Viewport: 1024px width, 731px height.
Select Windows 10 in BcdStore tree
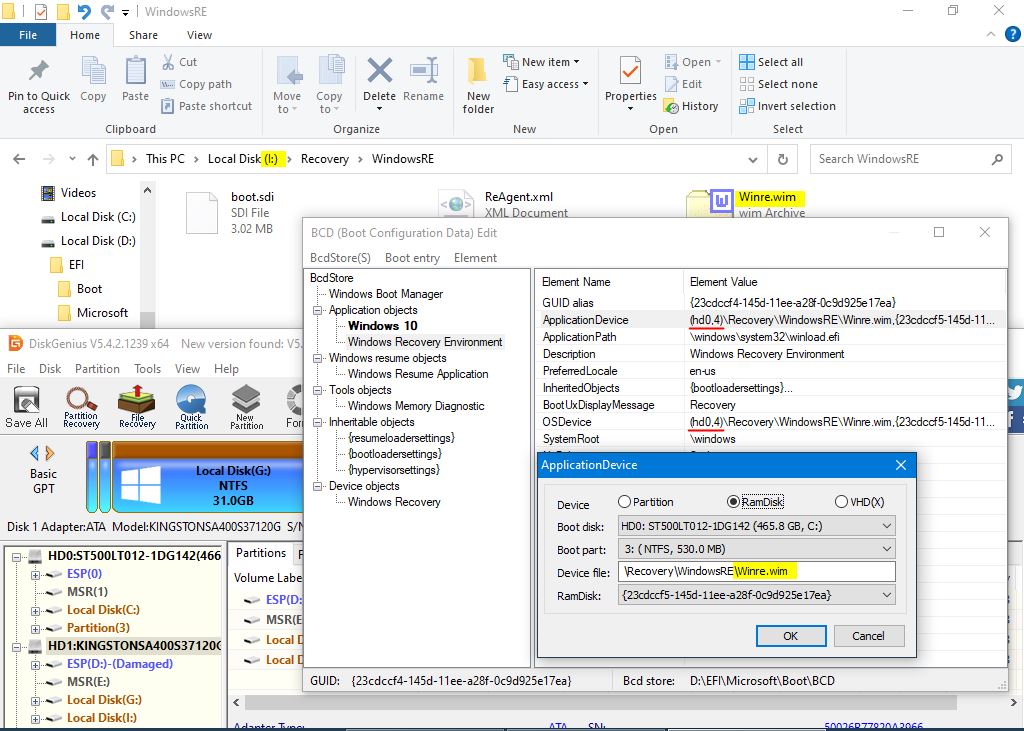382,326
